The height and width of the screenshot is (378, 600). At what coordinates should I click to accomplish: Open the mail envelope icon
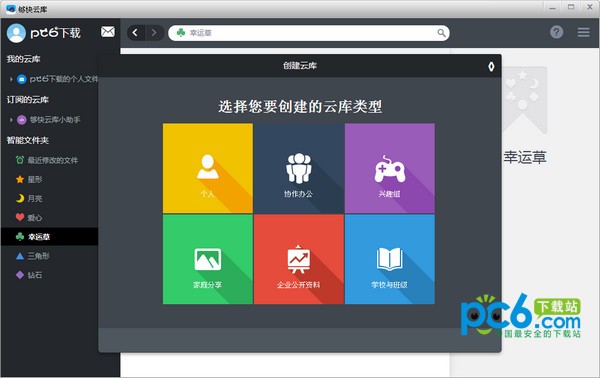(108, 32)
